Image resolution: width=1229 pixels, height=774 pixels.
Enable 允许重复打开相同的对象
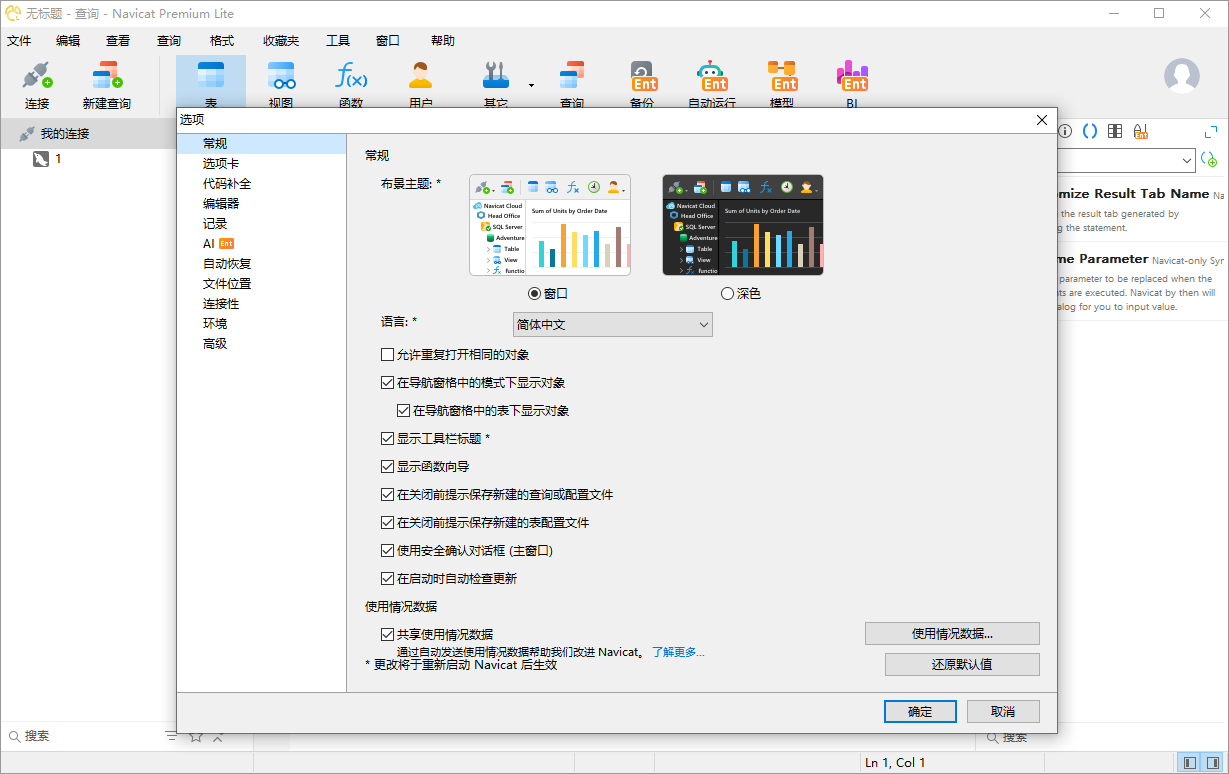(385, 354)
